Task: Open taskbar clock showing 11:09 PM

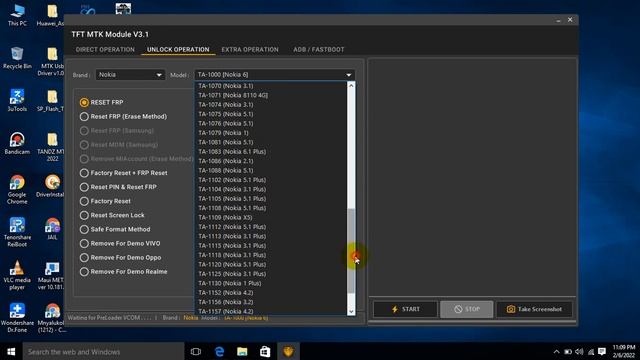Action: [624, 351]
